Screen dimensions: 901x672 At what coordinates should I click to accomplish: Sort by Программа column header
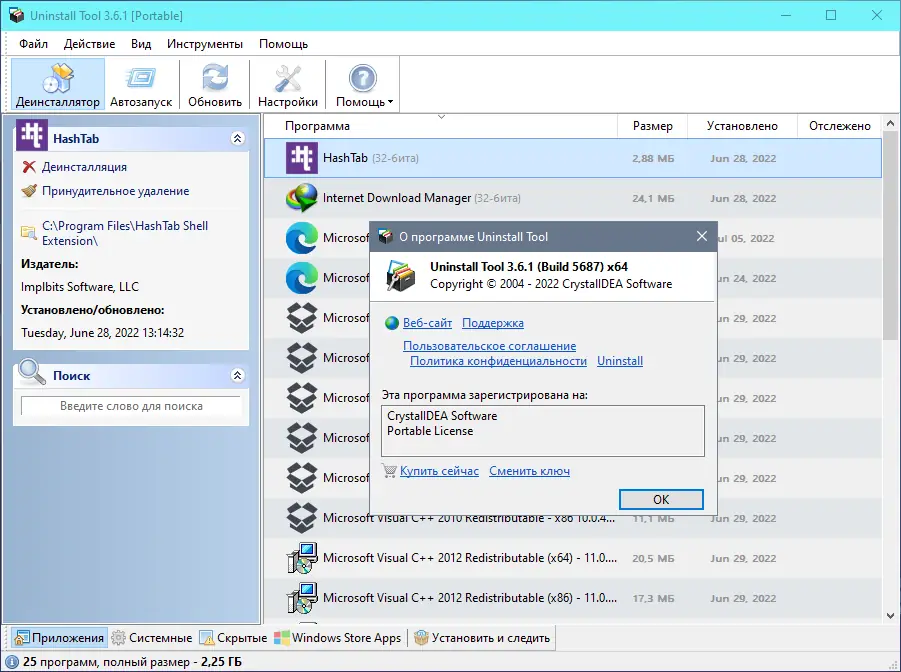(441, 126)
